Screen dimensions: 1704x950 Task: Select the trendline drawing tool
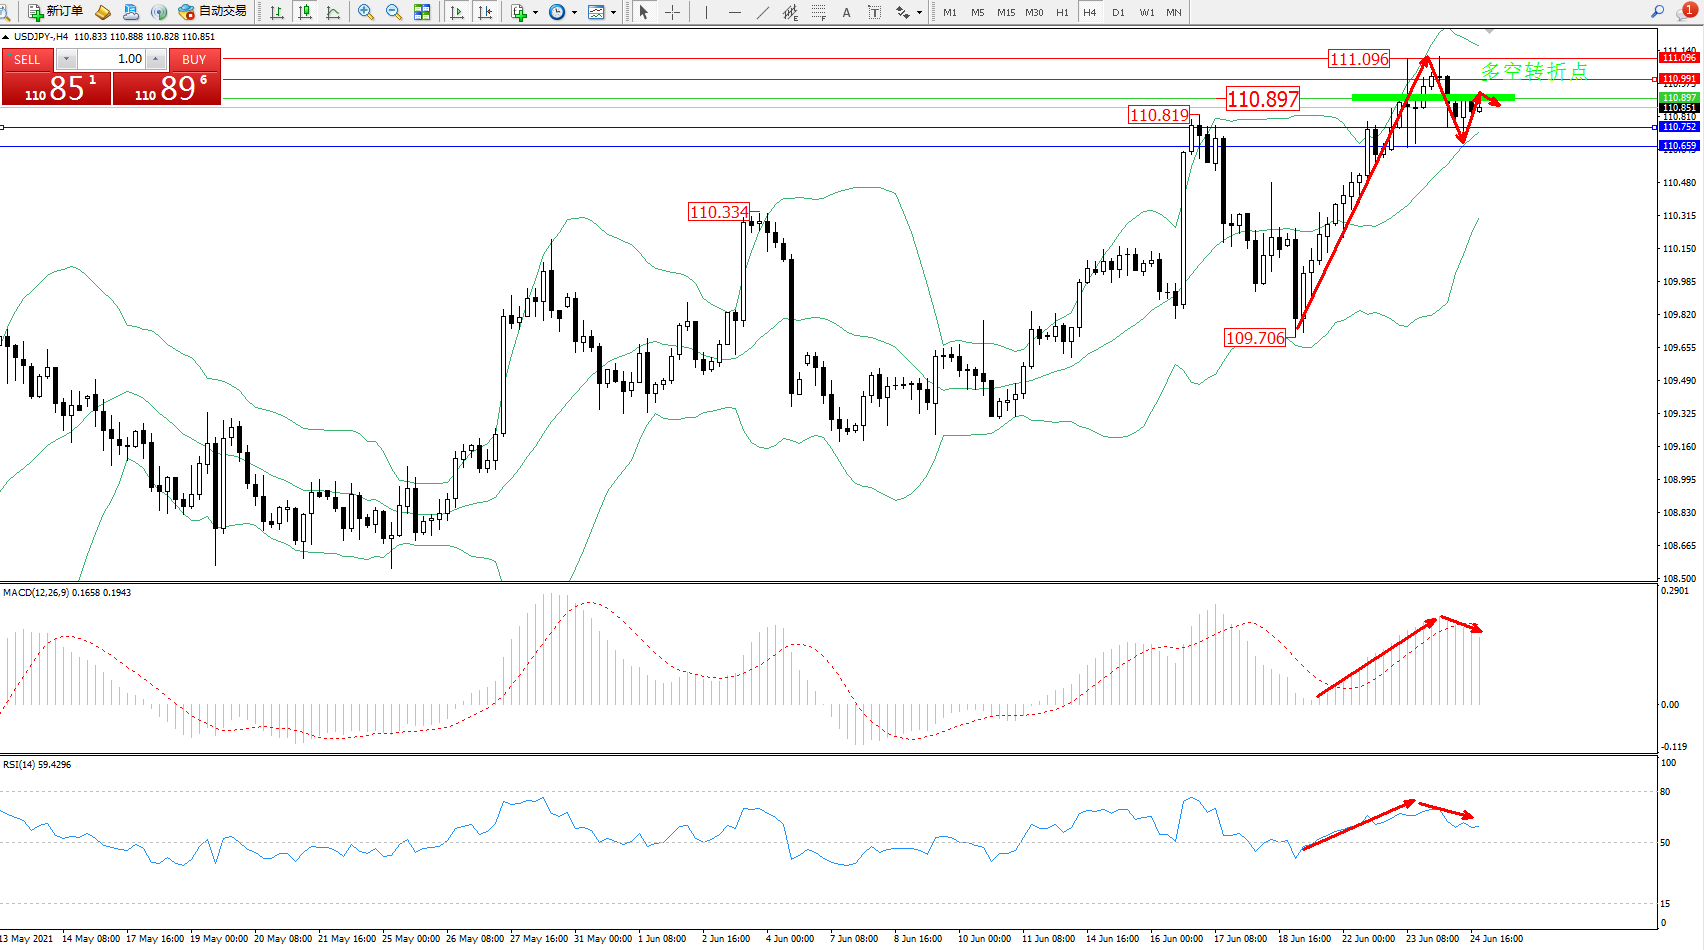763,12
